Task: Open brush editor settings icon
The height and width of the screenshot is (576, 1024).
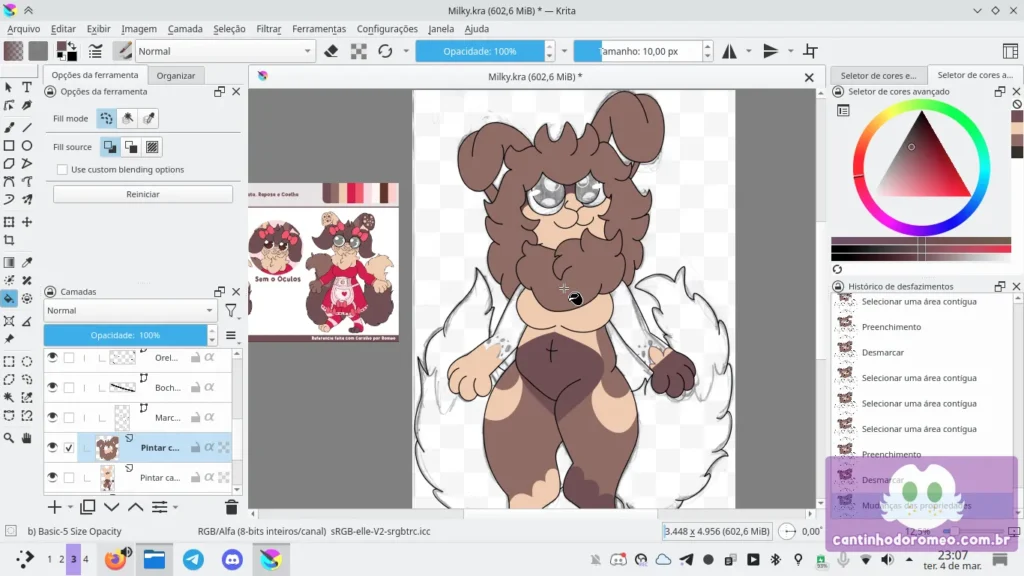Action: coord(95,51)
